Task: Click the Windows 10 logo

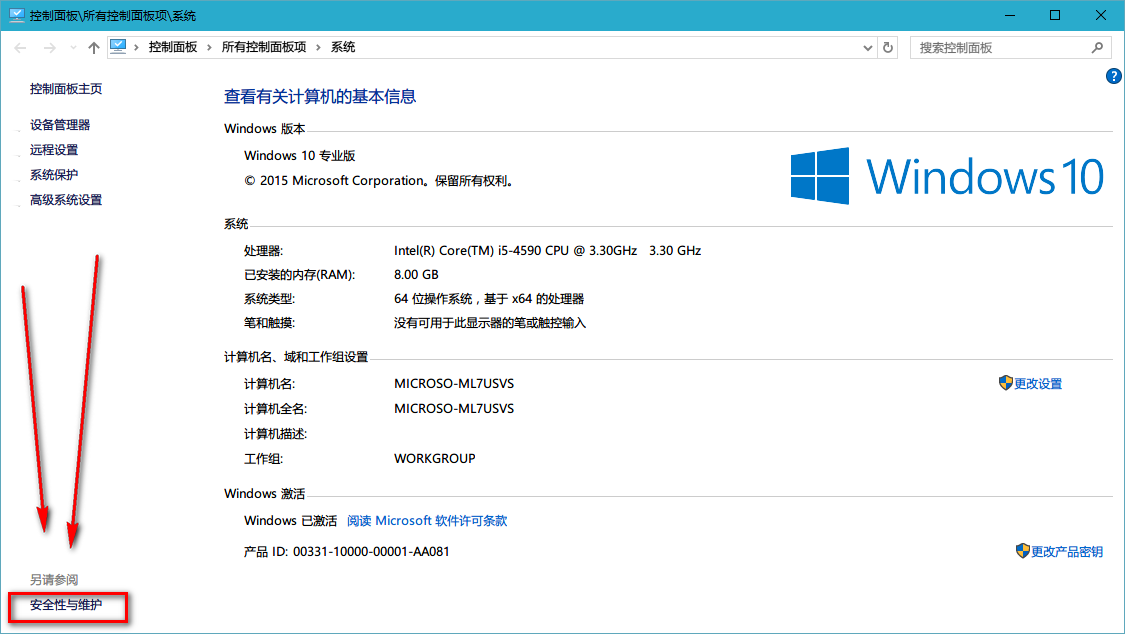Action: coord(947,176)
